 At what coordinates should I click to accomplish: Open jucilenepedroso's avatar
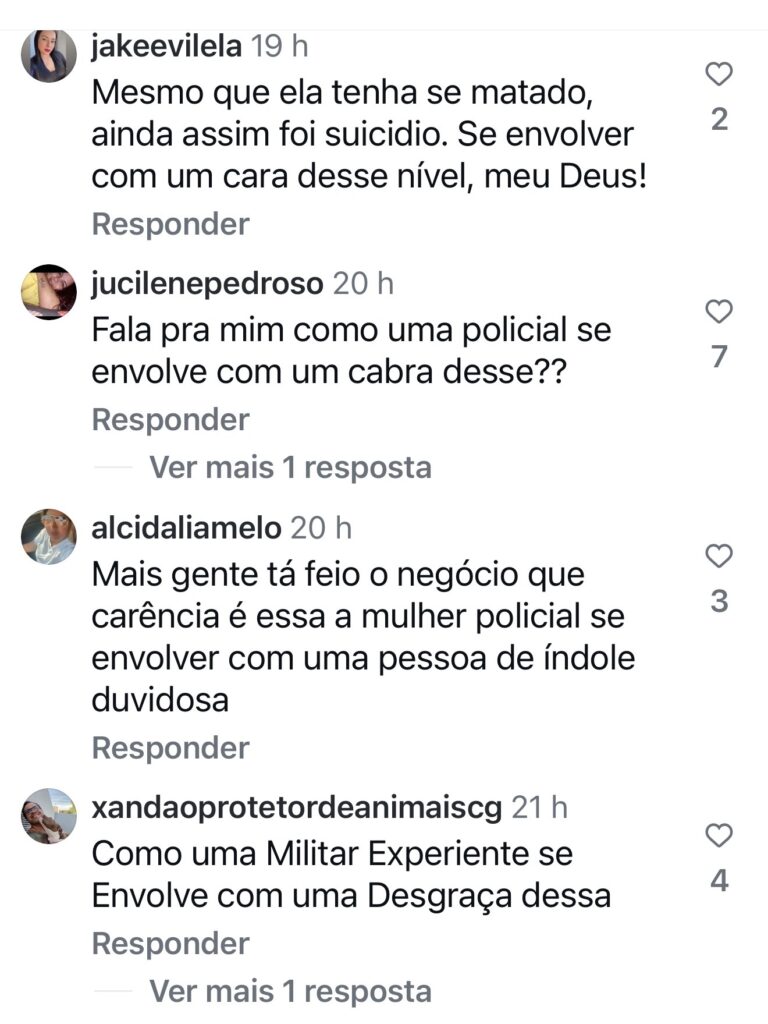(49, 292)
